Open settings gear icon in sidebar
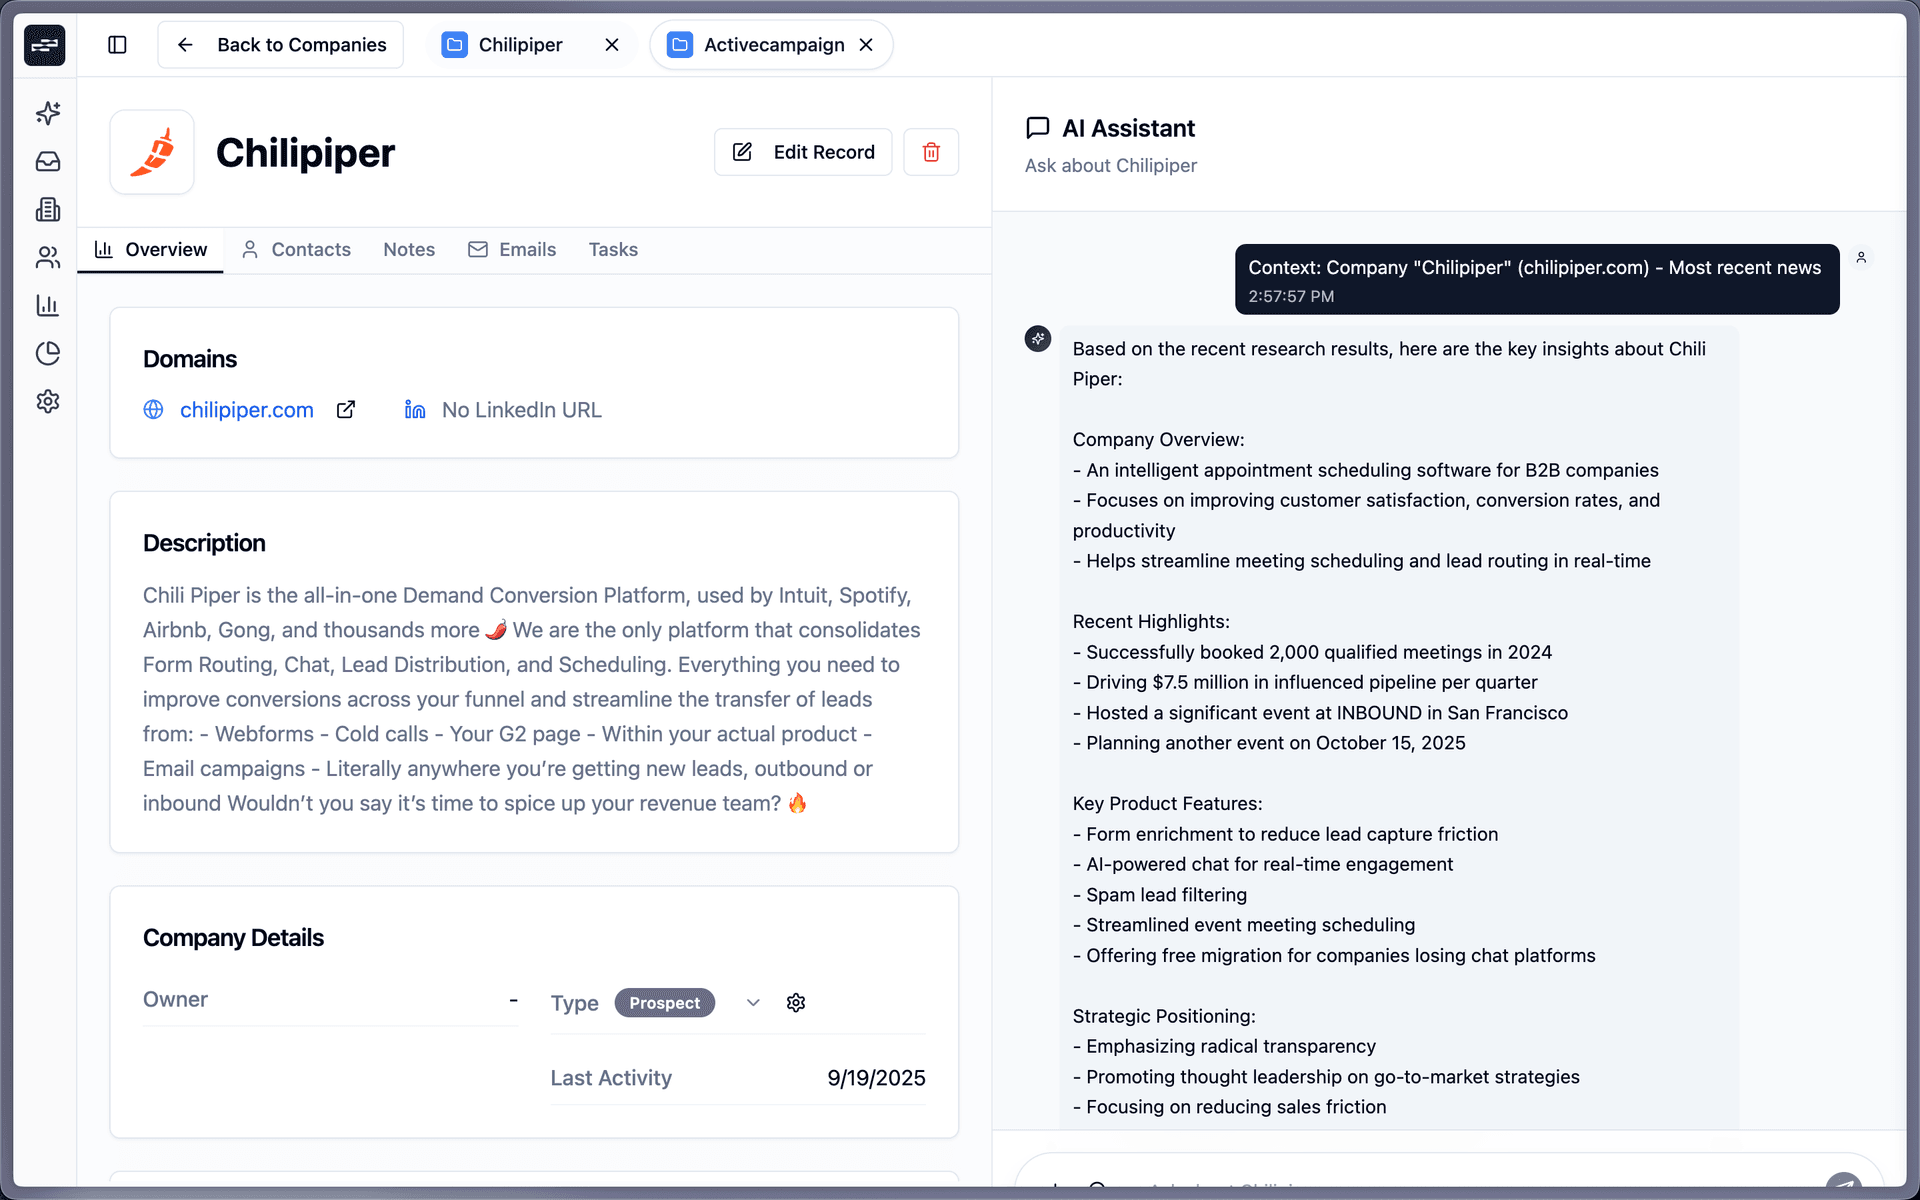This screenshot has height=1200, width=1920. coord(47,401)
